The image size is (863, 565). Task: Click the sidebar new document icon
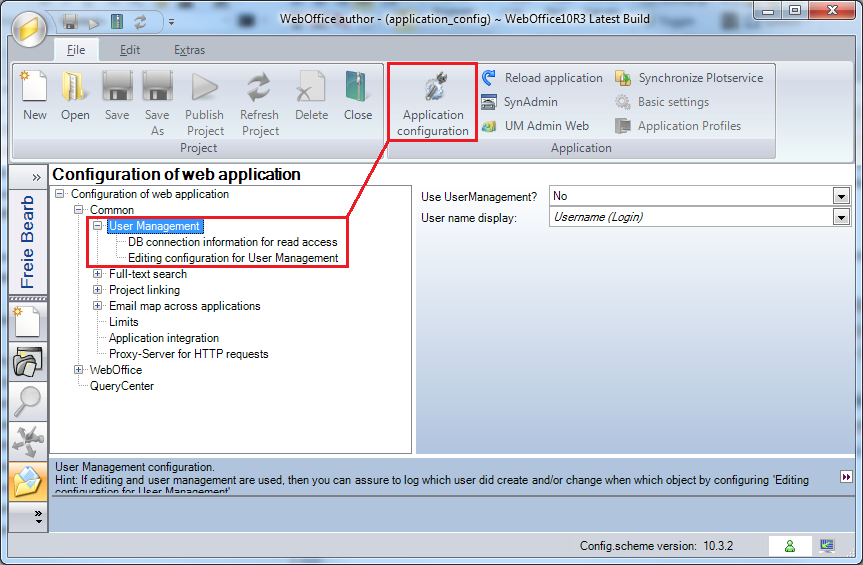coord(27,321)
